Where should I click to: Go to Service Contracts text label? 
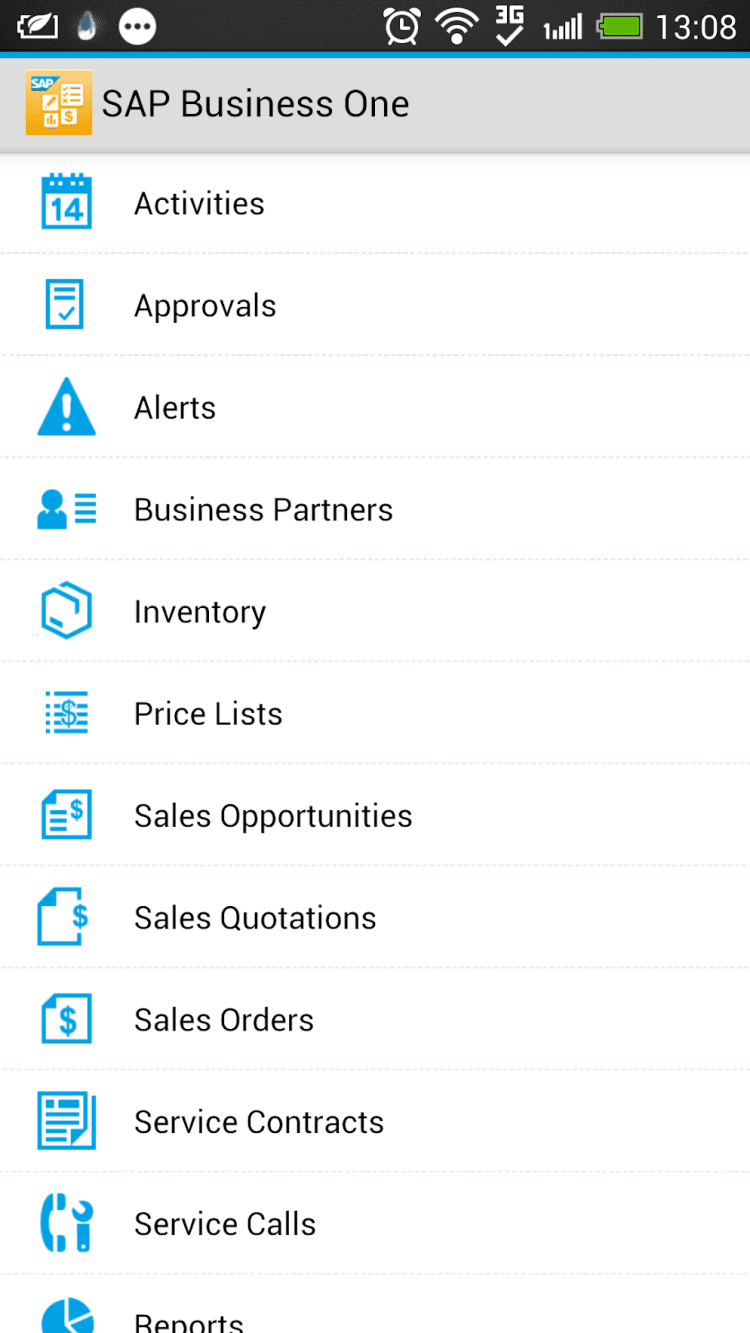click(x=259, y=1122)
